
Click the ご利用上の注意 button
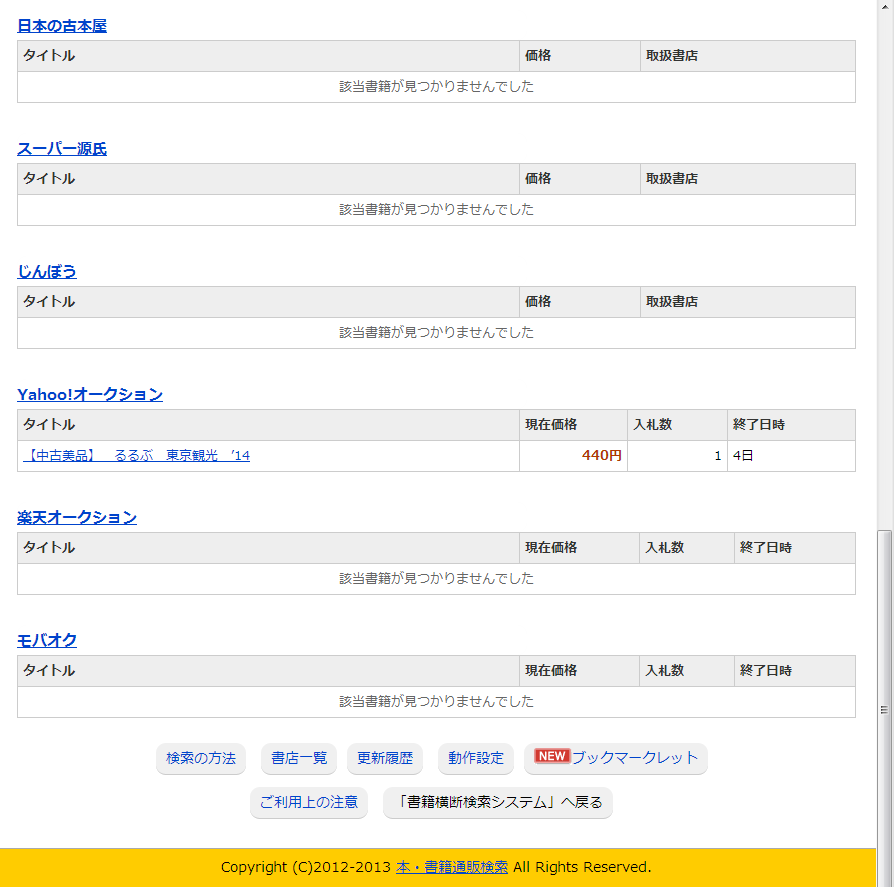pyautogui.click(x=308, y=802)
